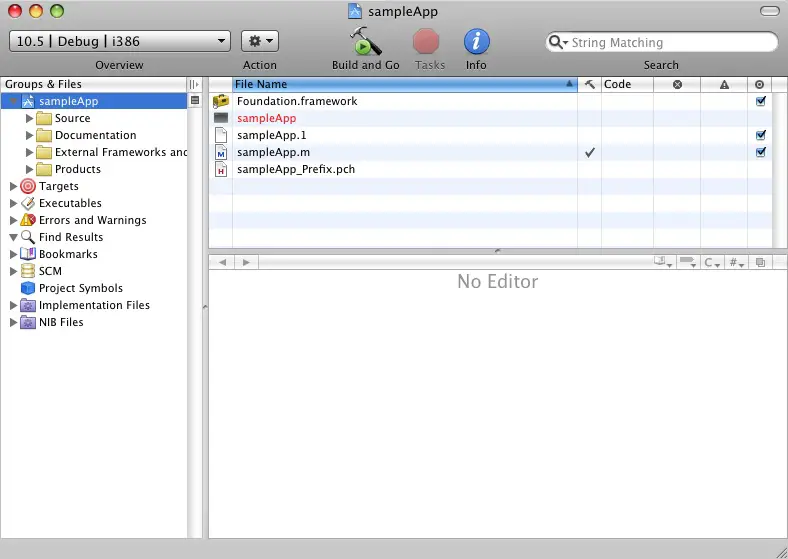Open the 10.5 Debug i386 Overview dropdown
This screenshot has height=559, width=788.
click(x=120, y=41)
